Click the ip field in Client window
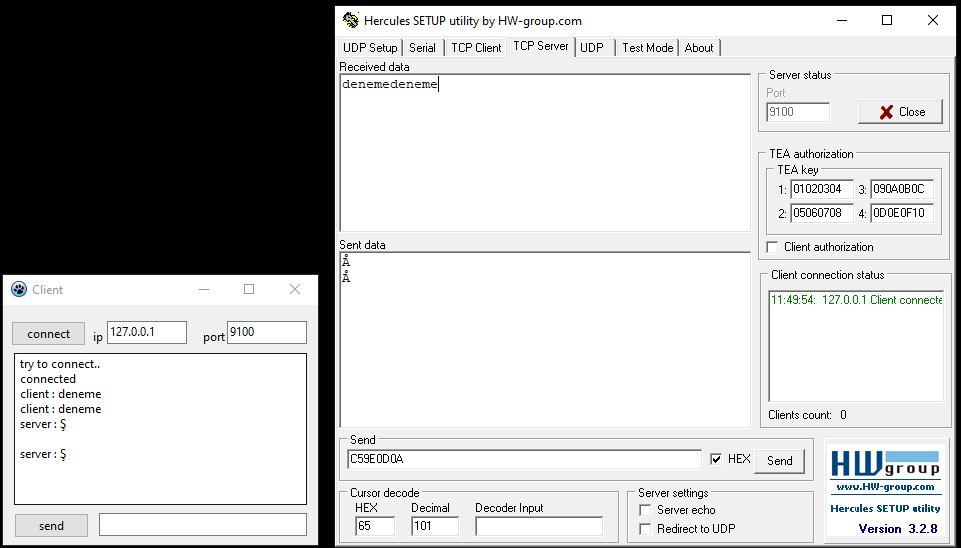 point(147,332)
